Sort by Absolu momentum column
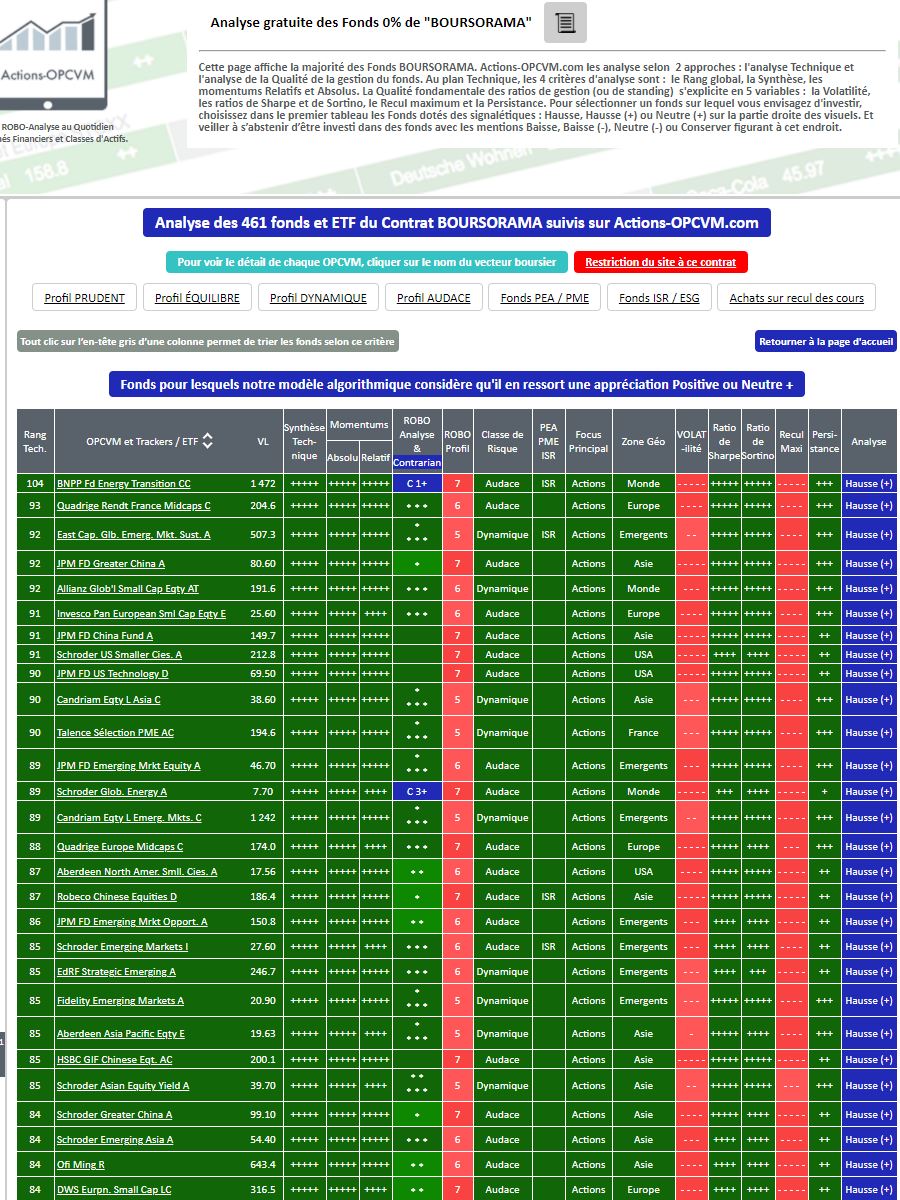Image resolution: width=900 pixels, height=1200 pixels. click(342, 457)
